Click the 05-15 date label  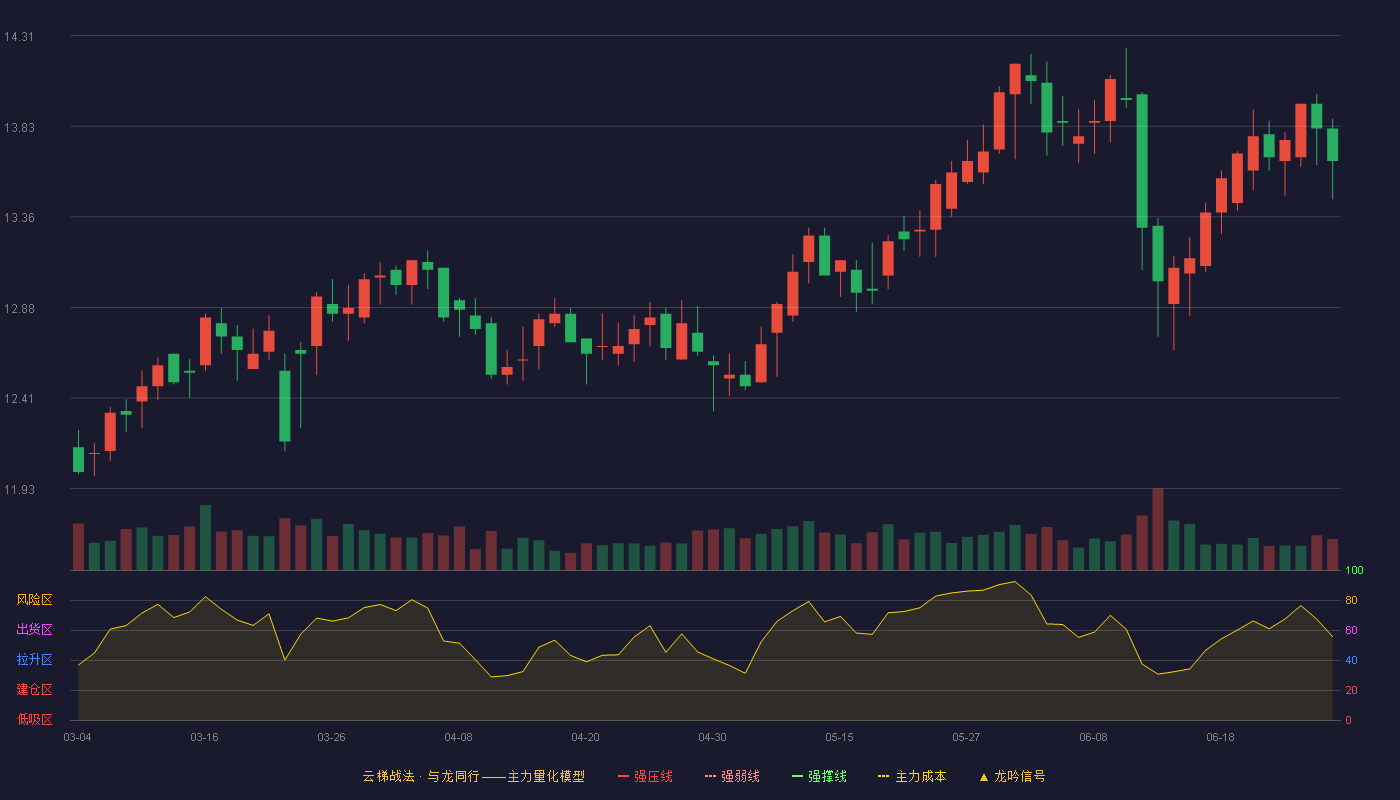tap(839, 737)
